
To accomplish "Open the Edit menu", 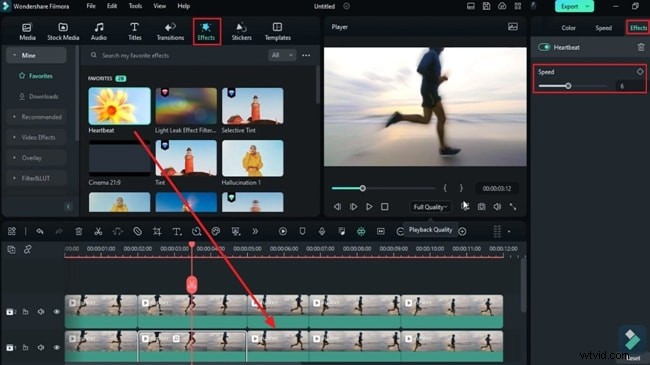I will [x=112, y=6].
